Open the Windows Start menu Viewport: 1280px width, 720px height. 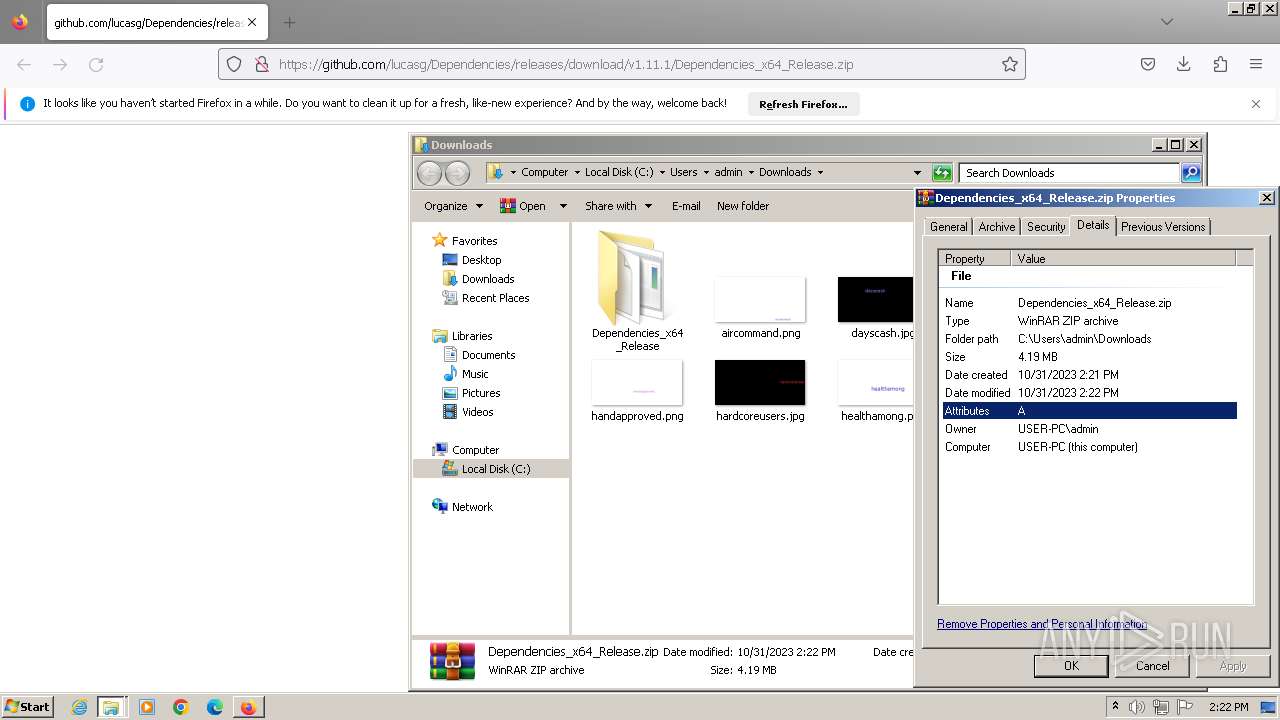[28, 707]
